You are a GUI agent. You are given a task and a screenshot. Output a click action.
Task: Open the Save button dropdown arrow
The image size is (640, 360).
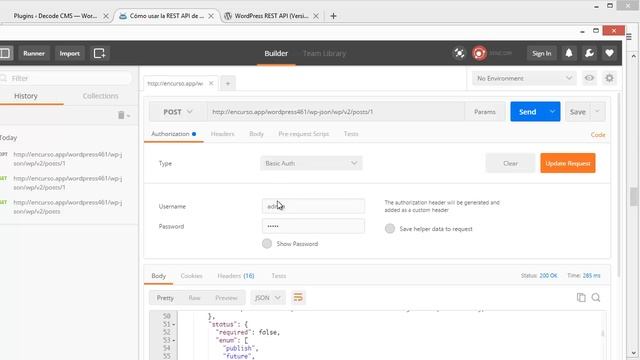click(x=597, y=112)
